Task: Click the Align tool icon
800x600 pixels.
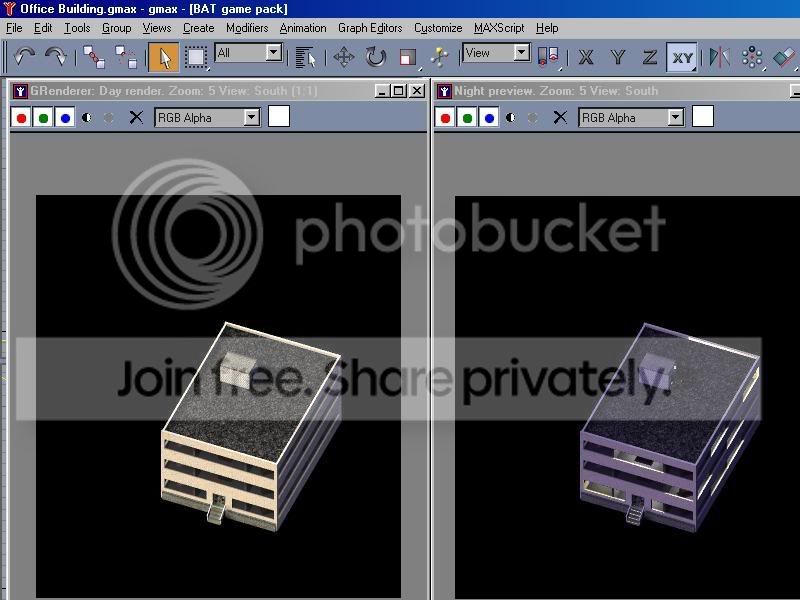Action: pyautogui.click(x=784, y=57)
